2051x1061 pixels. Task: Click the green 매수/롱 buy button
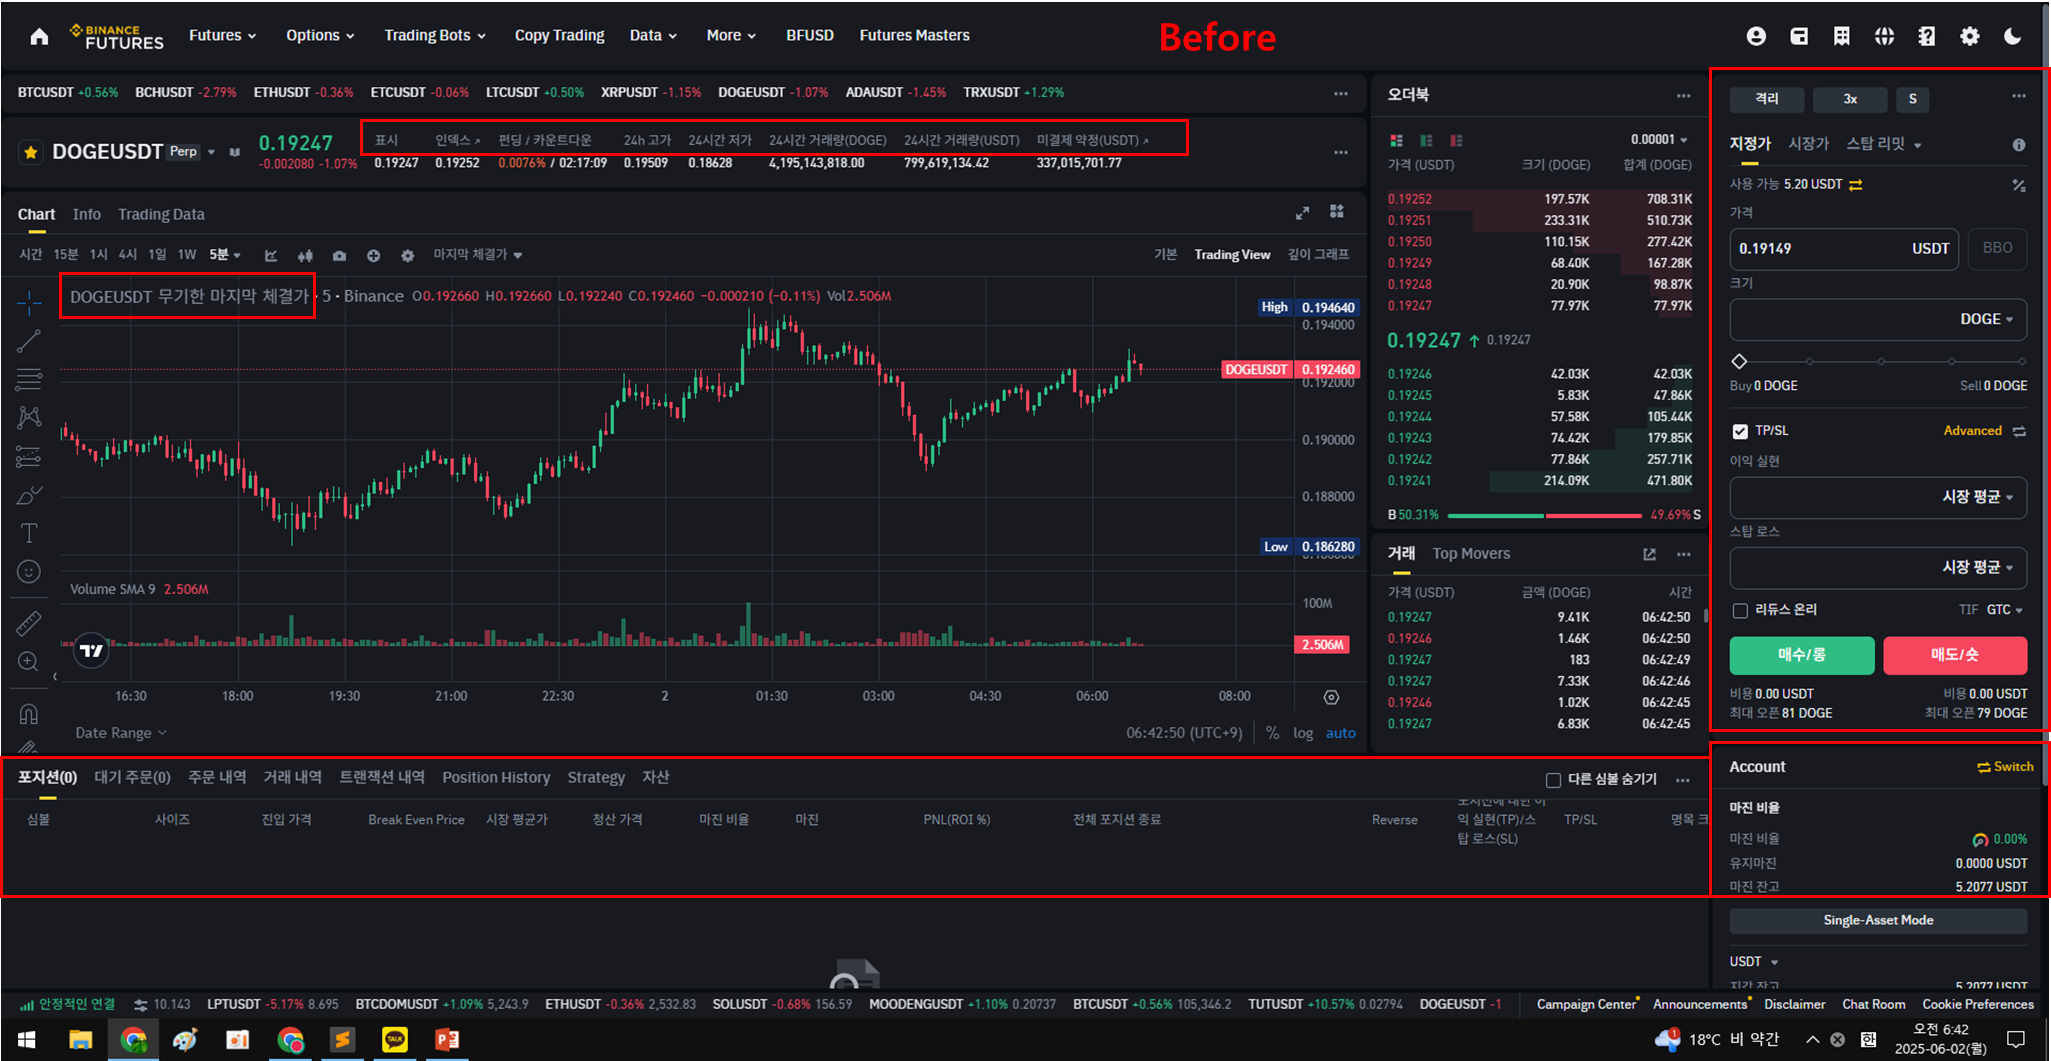click(1802, 655)
